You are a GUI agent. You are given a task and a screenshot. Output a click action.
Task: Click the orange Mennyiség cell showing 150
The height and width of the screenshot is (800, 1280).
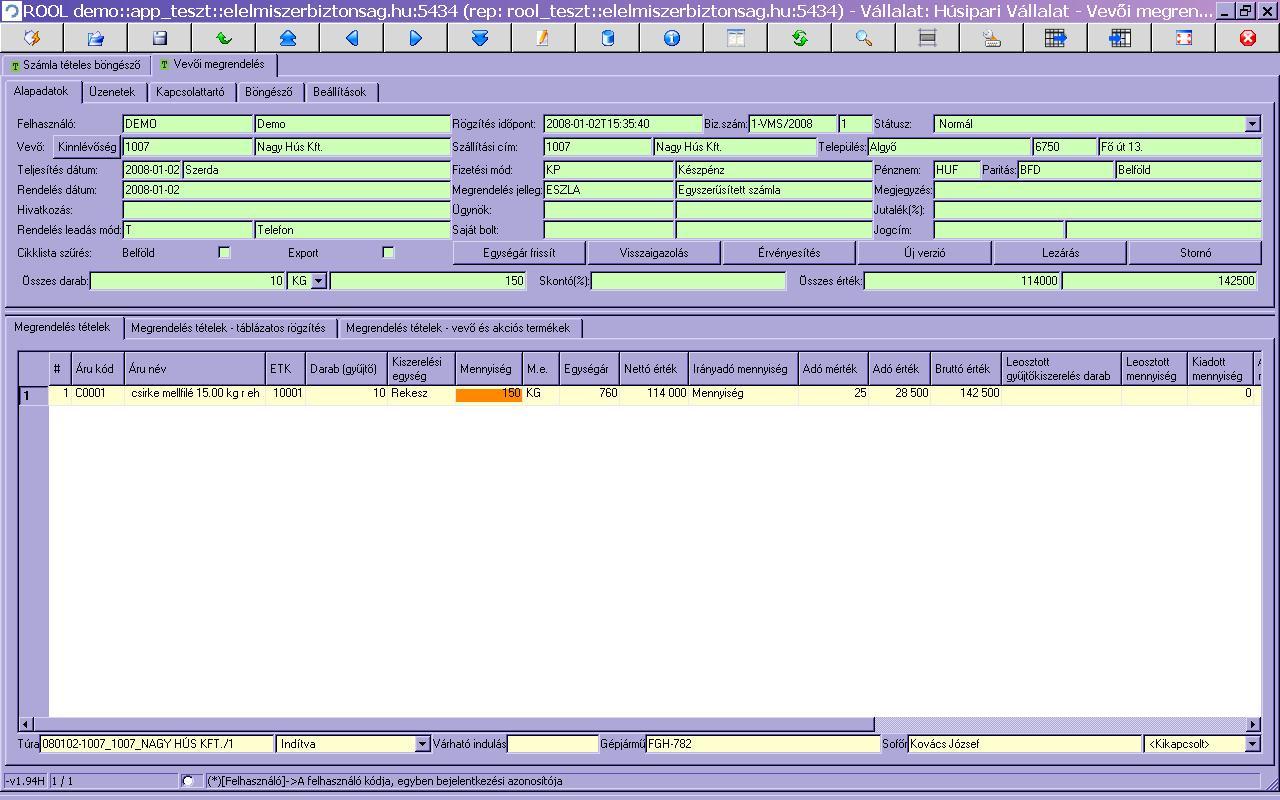coord(489,394)
